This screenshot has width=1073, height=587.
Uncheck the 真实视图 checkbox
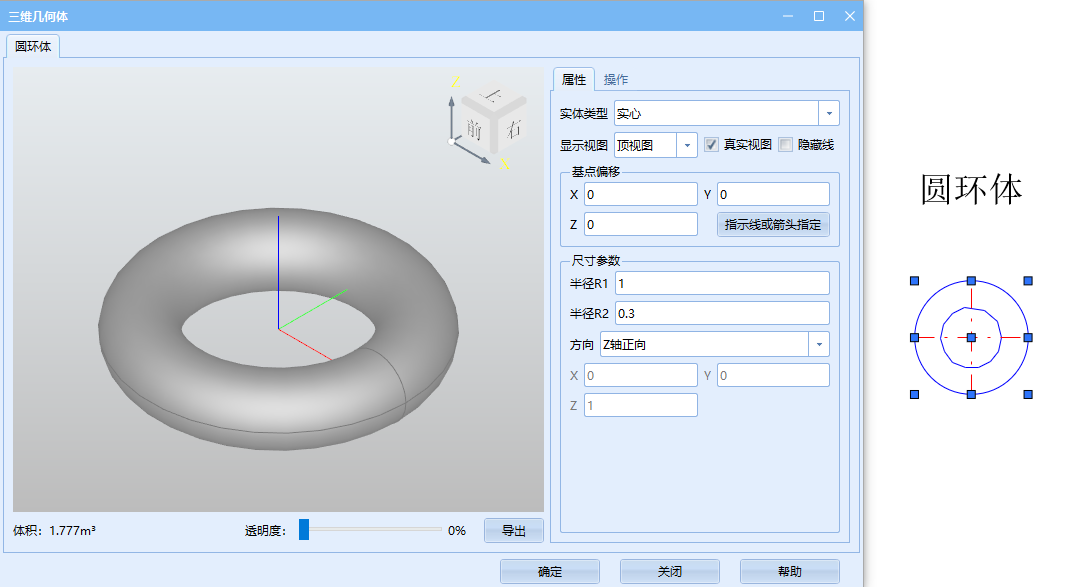click(712, 145)
